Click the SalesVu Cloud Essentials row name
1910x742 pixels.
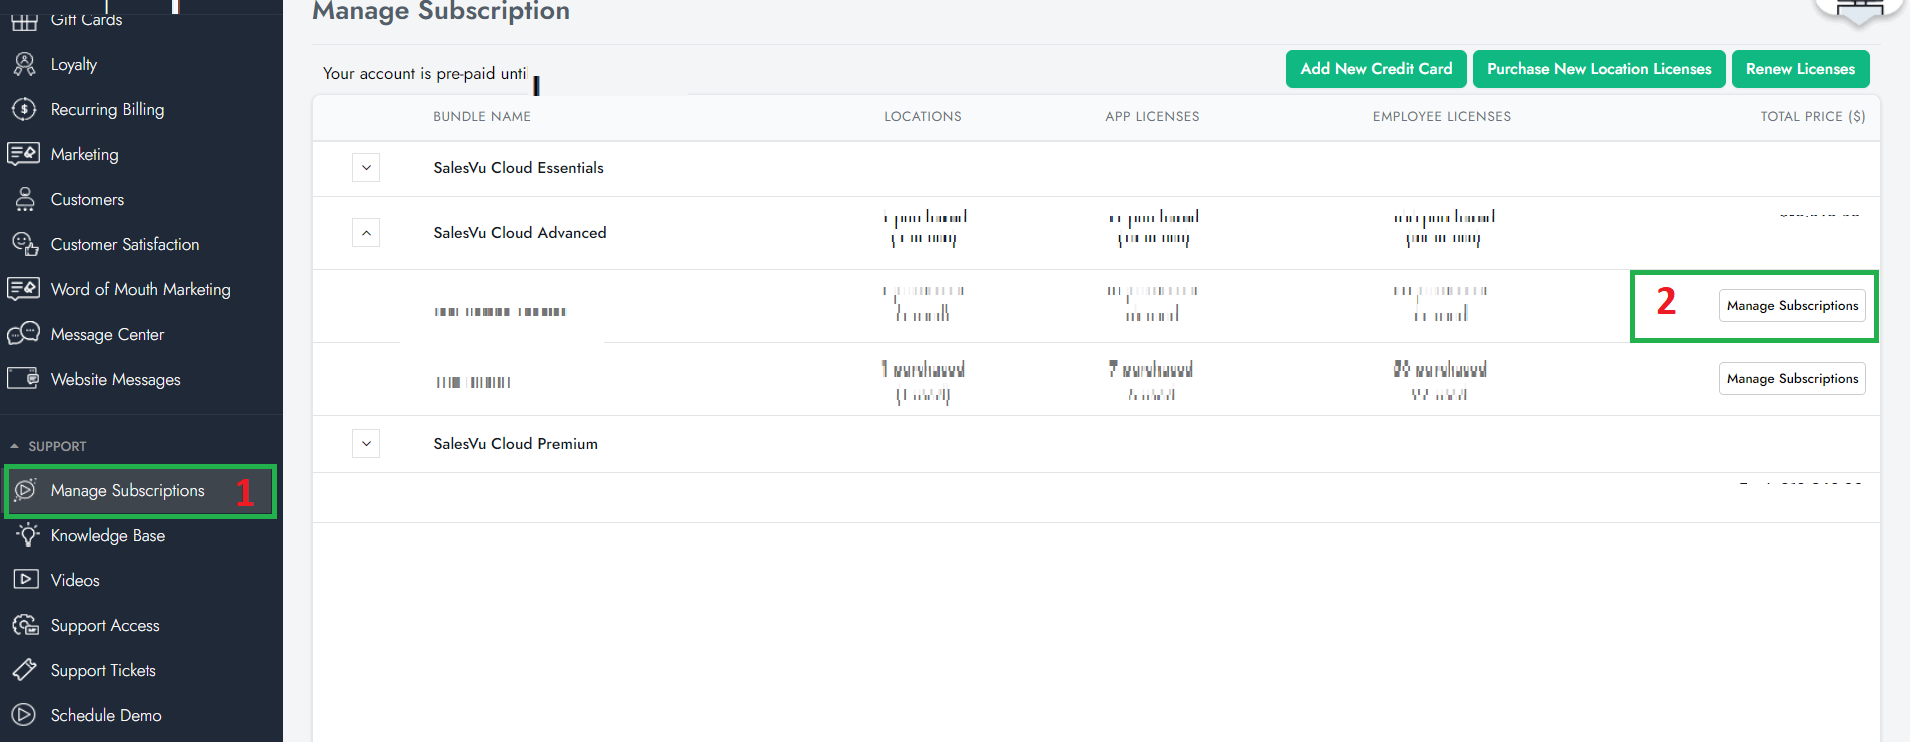coord(518,168)
